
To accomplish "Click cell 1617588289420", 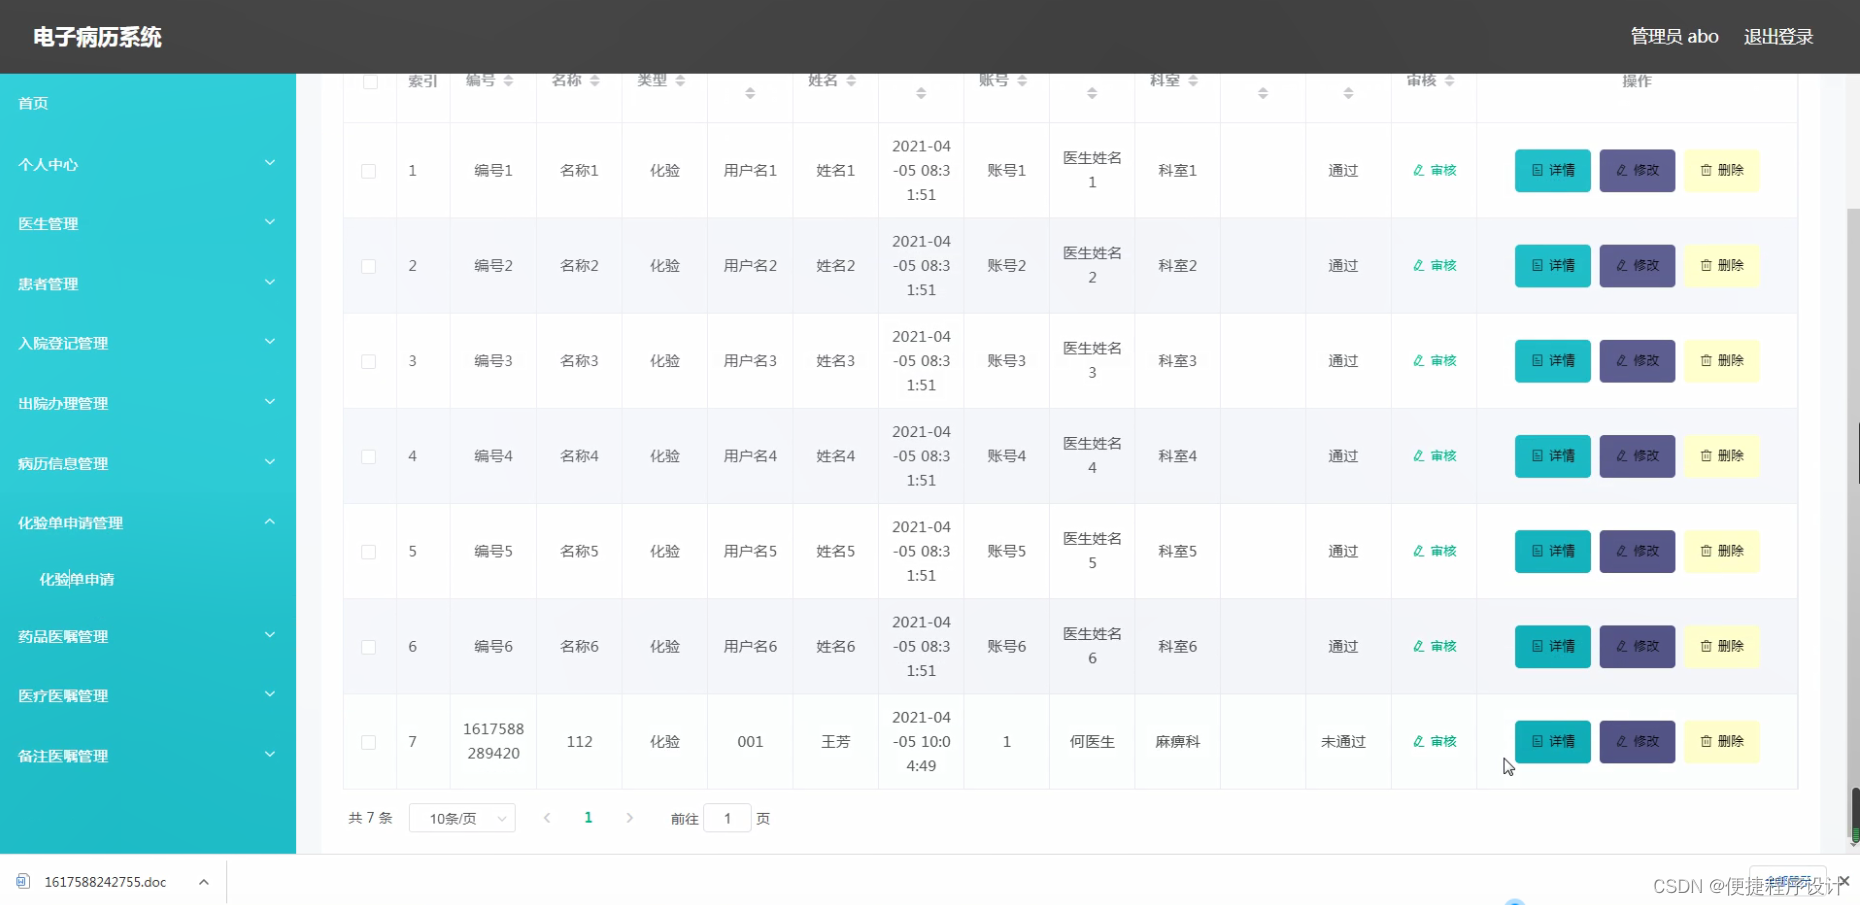I will (x=493, y=741).
